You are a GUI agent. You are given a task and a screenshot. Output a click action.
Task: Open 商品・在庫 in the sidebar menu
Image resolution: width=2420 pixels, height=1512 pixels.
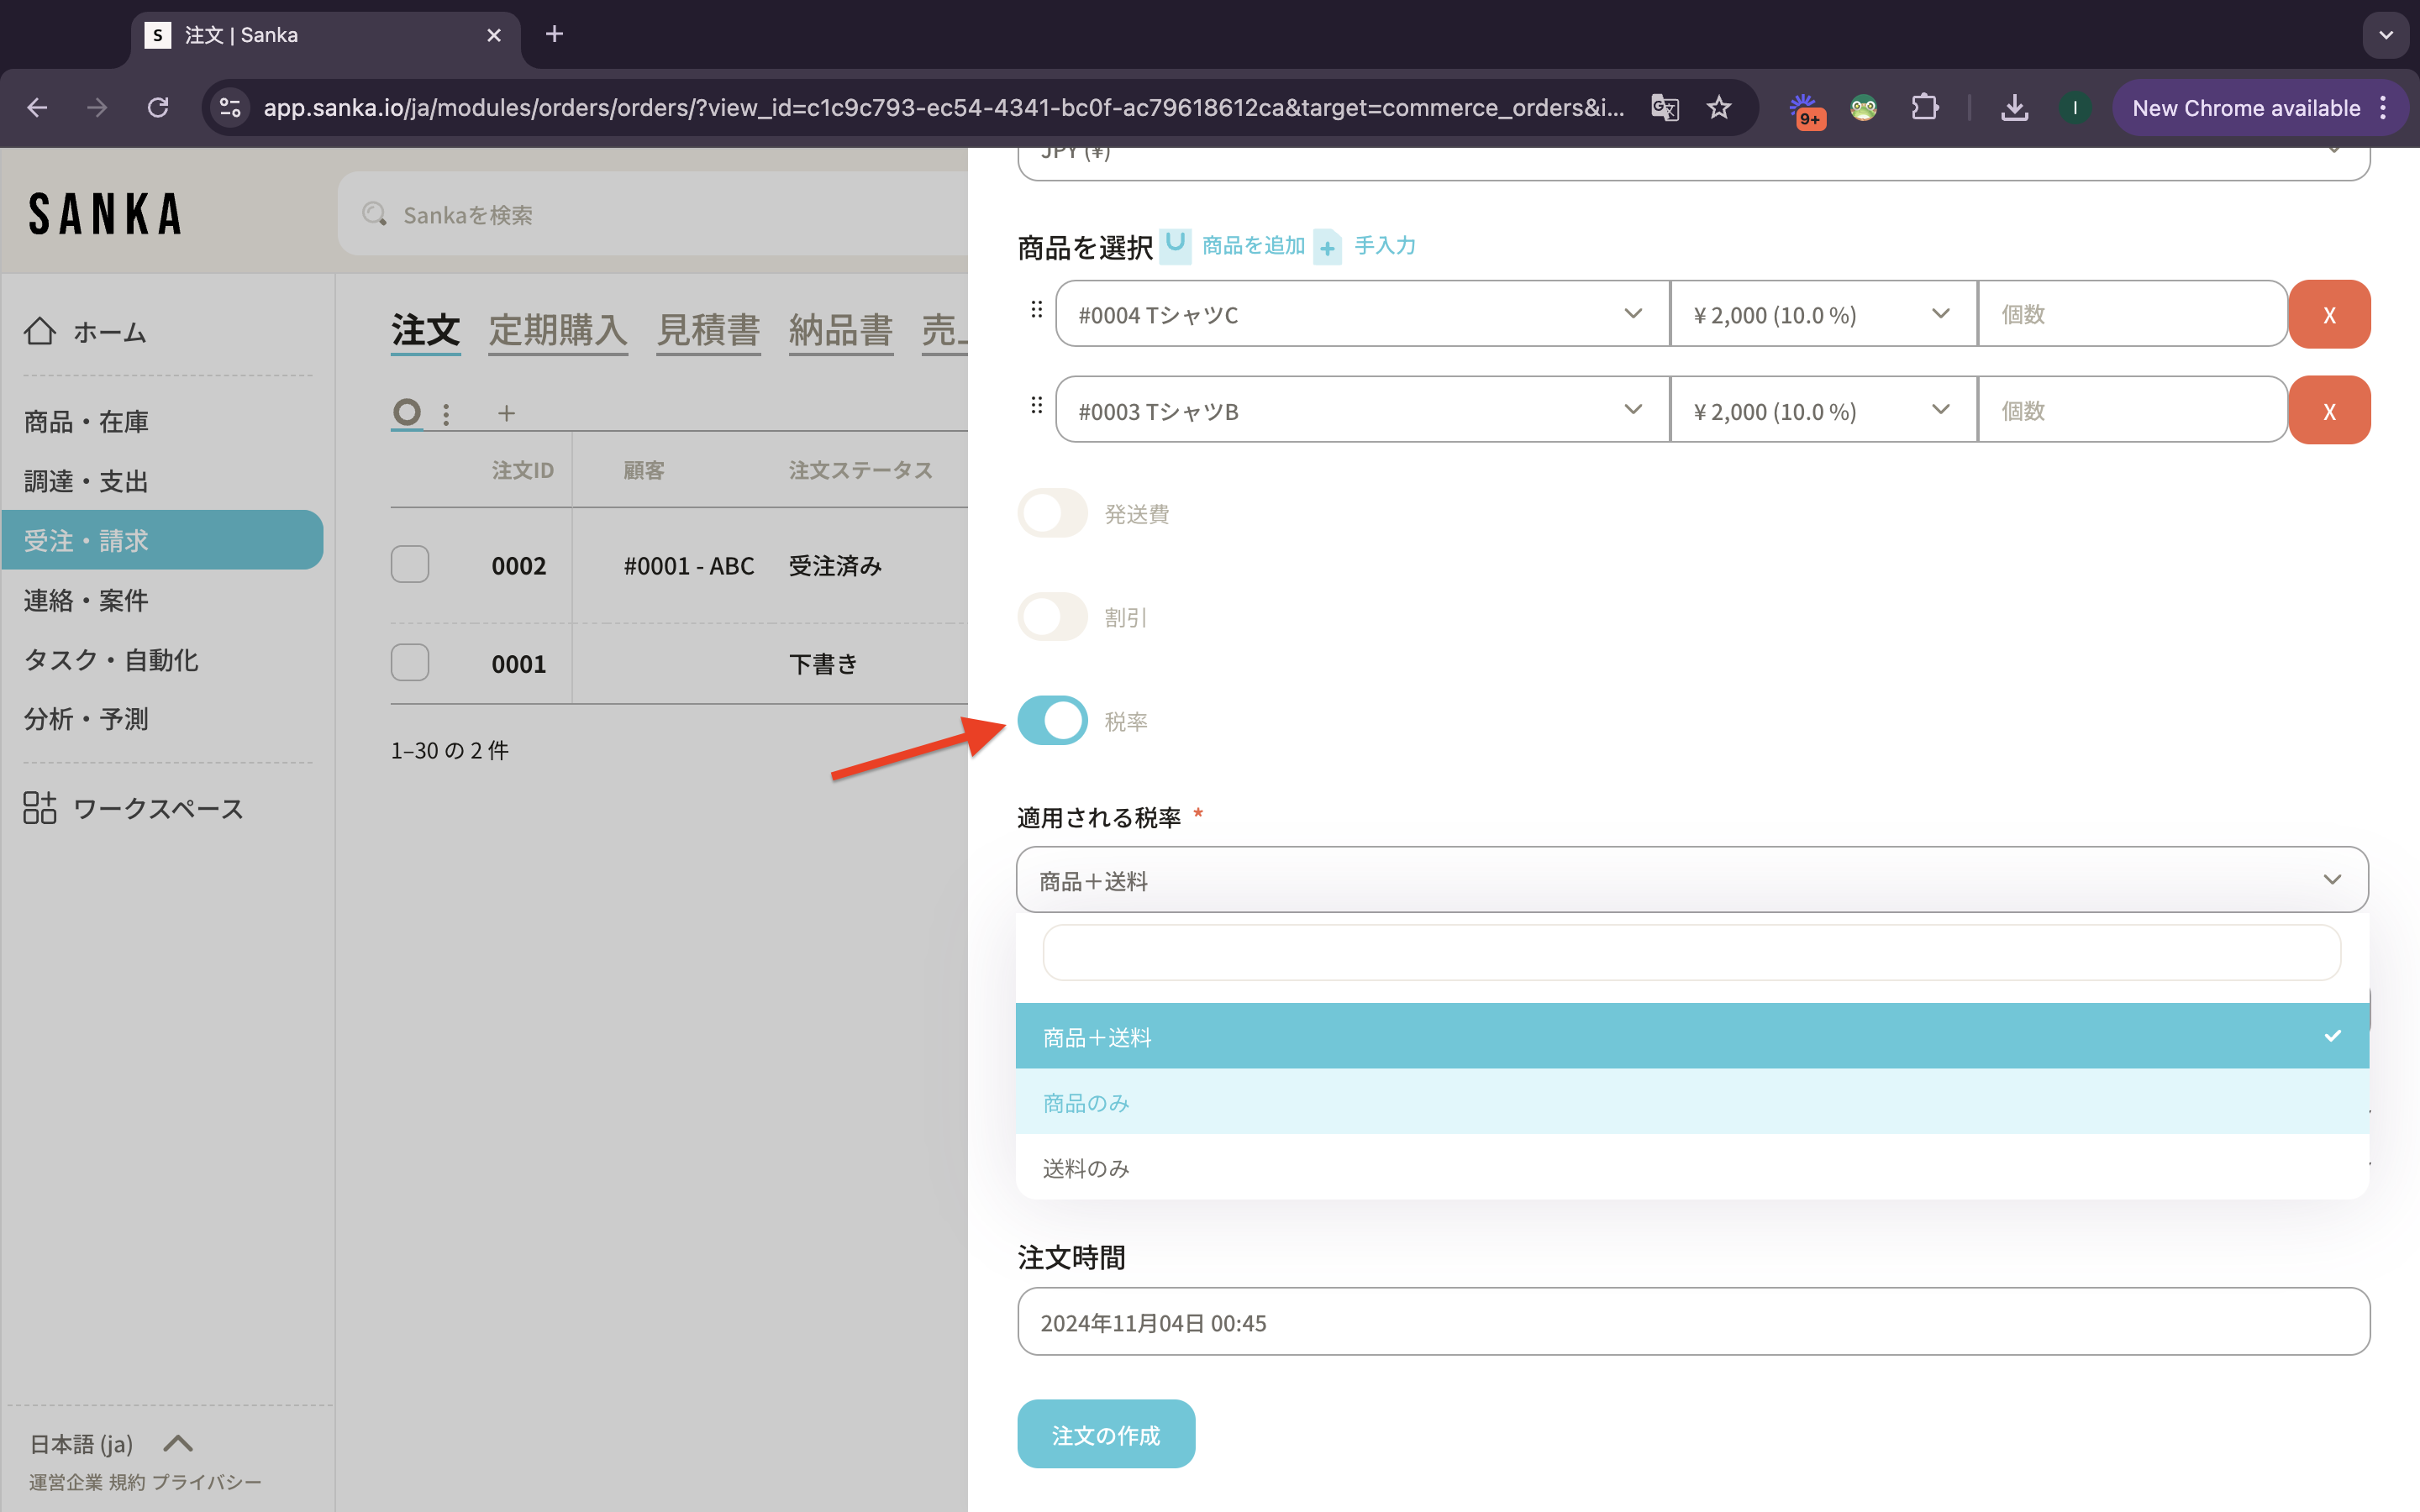[x=86, y=422]
